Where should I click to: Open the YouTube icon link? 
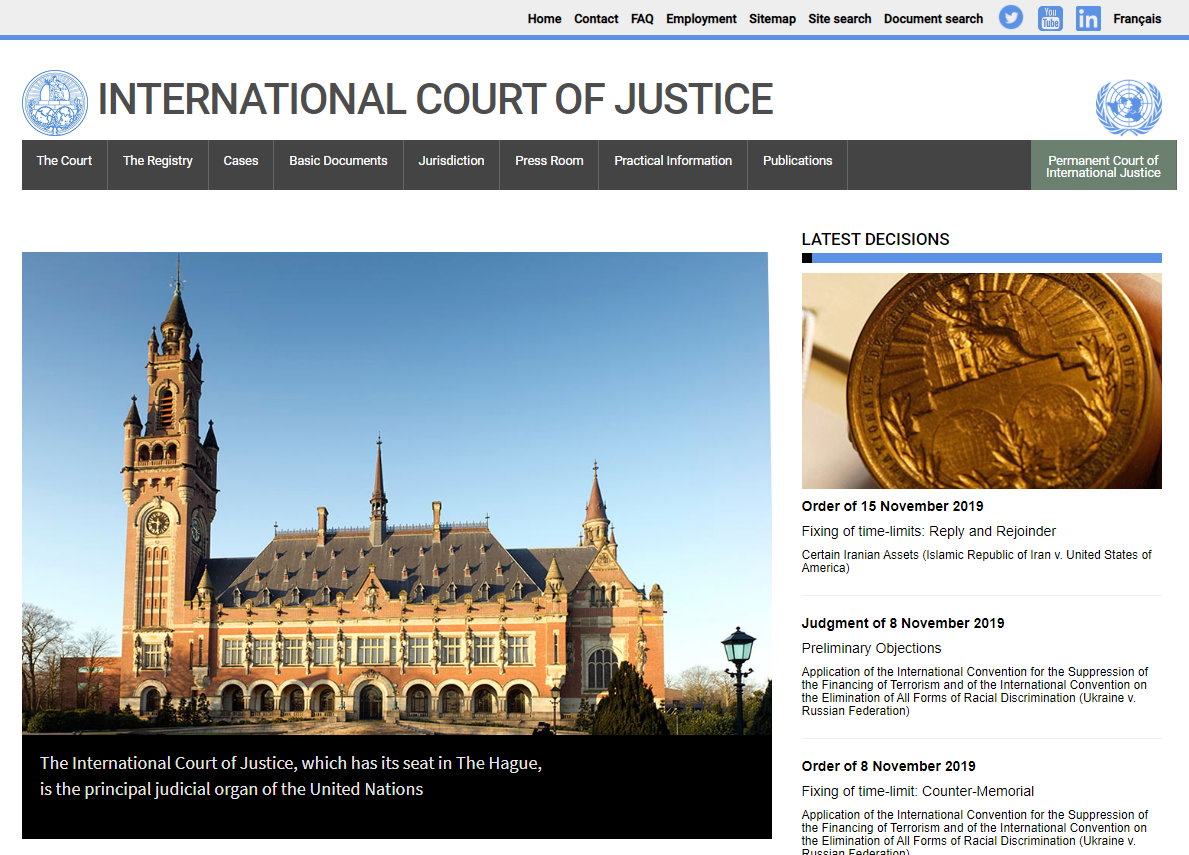[x=1050, y=18]
